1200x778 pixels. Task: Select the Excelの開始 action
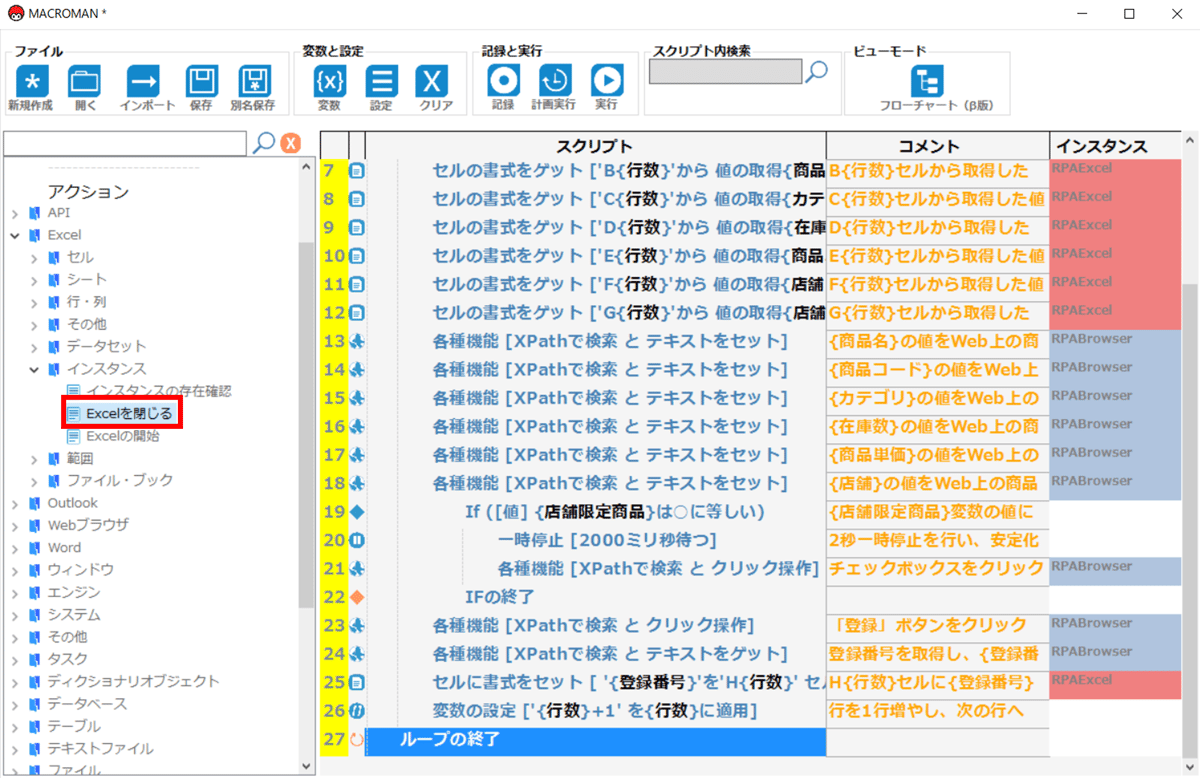tap(123, 436)
